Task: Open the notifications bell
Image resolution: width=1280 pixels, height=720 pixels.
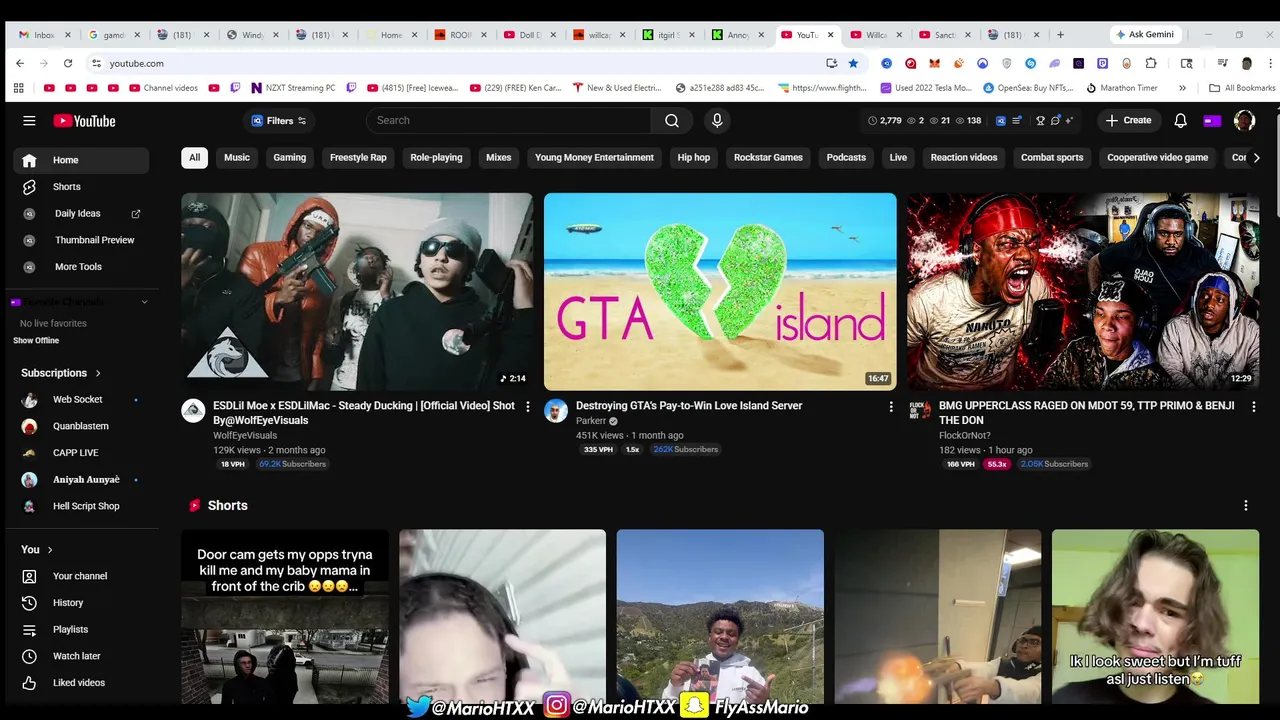Action: 1180,121
